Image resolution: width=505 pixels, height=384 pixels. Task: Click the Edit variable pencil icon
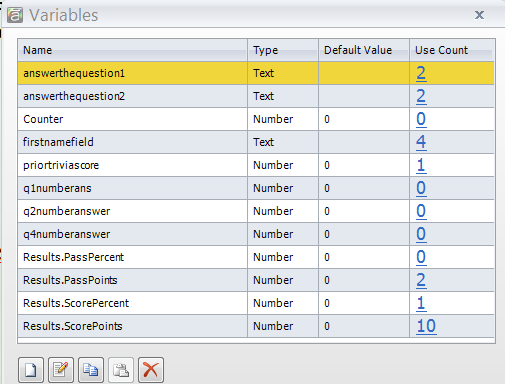pos(61,370)
